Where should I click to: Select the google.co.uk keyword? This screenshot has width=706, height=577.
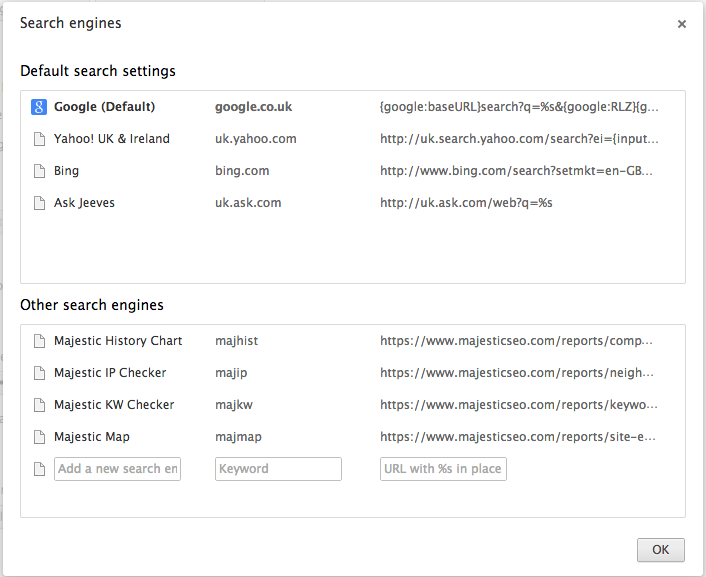[253, 107]
